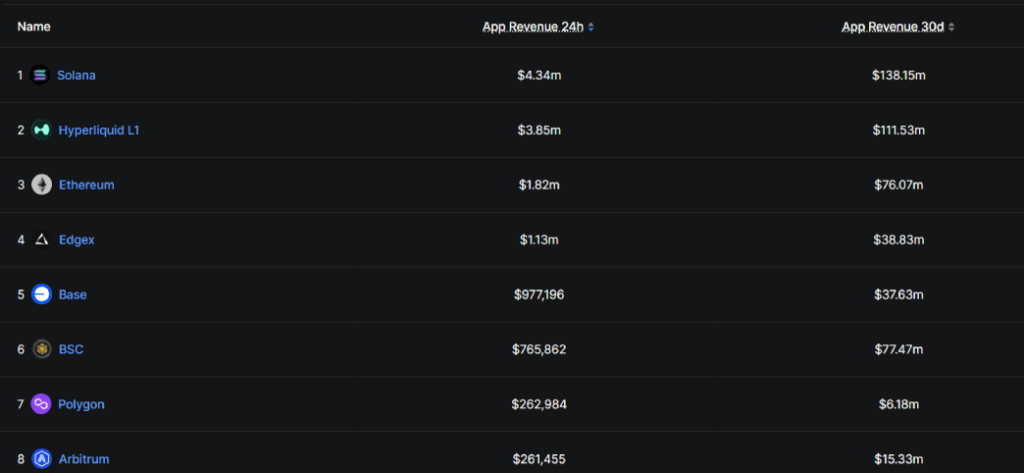Click the BSC chain logo icon
1024x473 pixels.
[41, 349]
